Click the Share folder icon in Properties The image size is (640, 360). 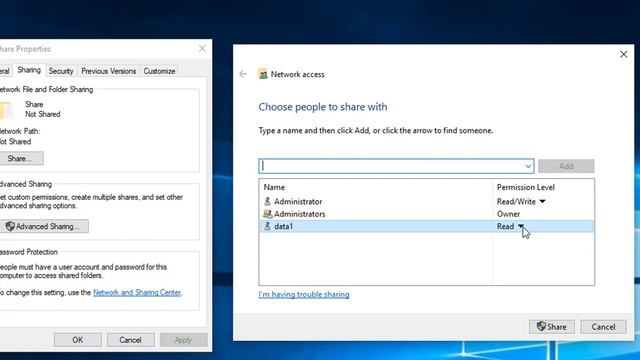[x=6, y=110]
